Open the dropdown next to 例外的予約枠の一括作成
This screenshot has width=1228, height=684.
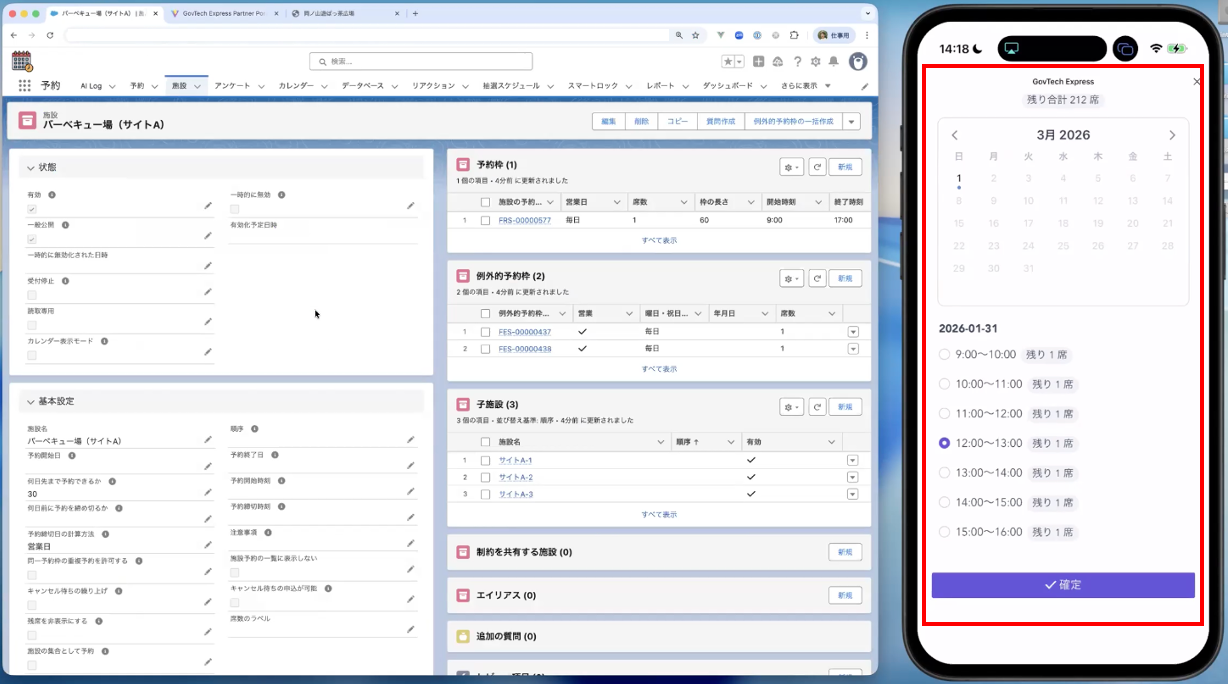[x=851, y=121]
